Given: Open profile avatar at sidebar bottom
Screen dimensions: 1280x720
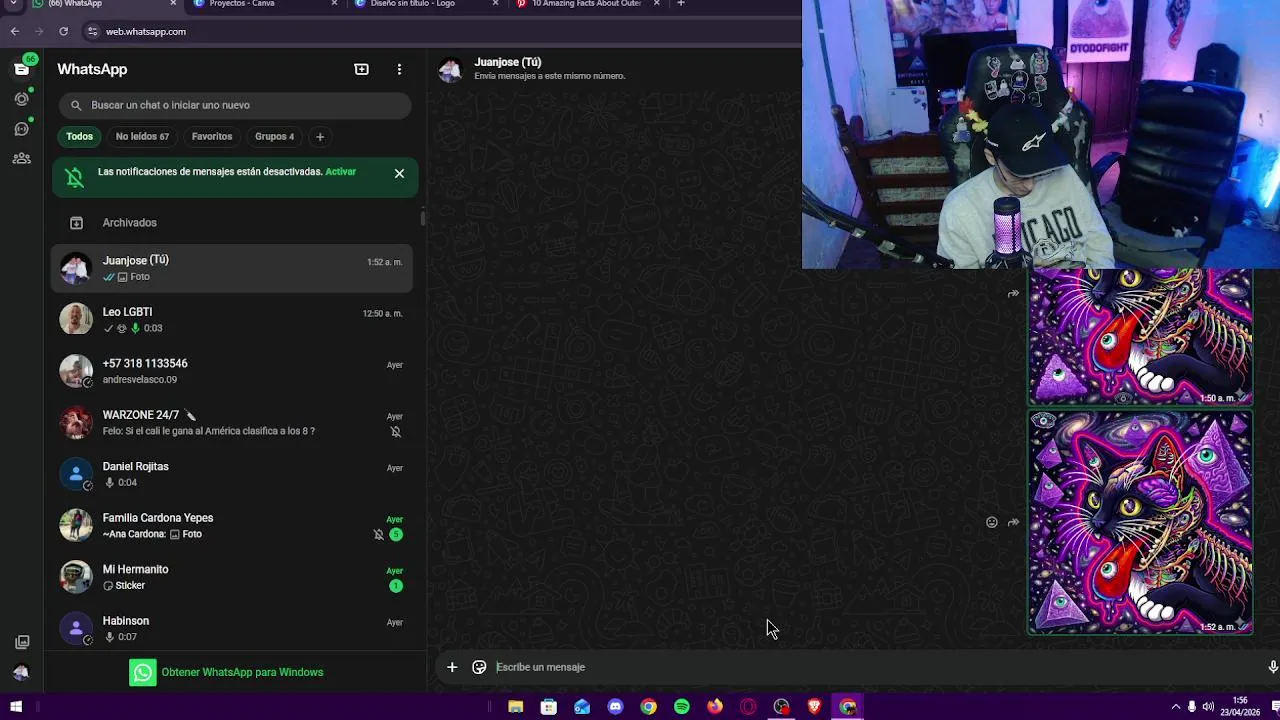Looking at the screenshot, I should [x=21, y=672].
